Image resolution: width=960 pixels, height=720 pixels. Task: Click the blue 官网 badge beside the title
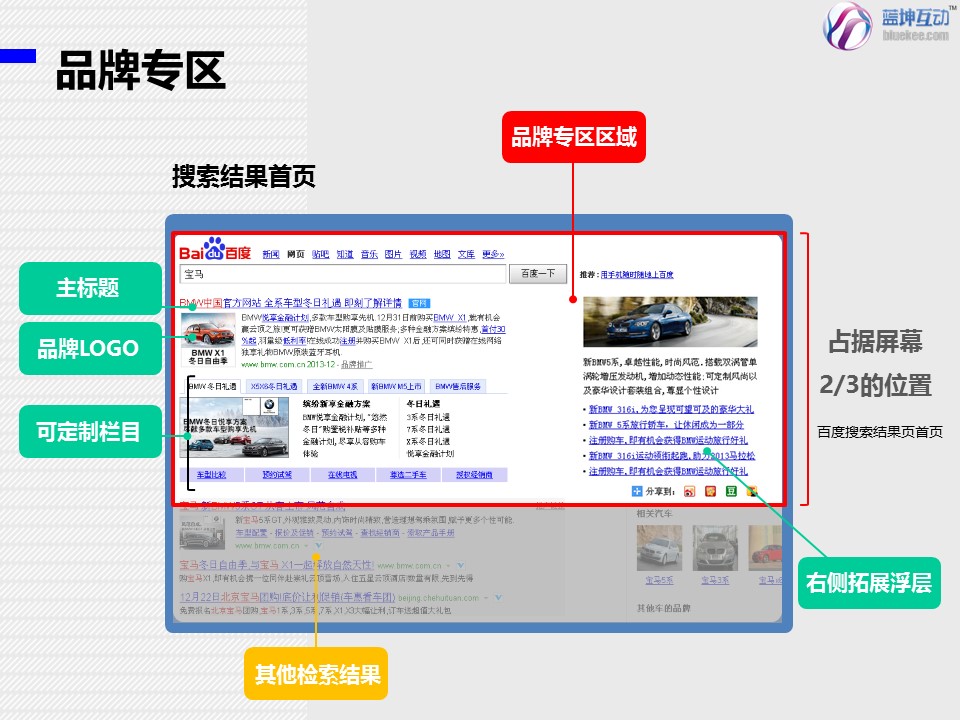[419, 302]
